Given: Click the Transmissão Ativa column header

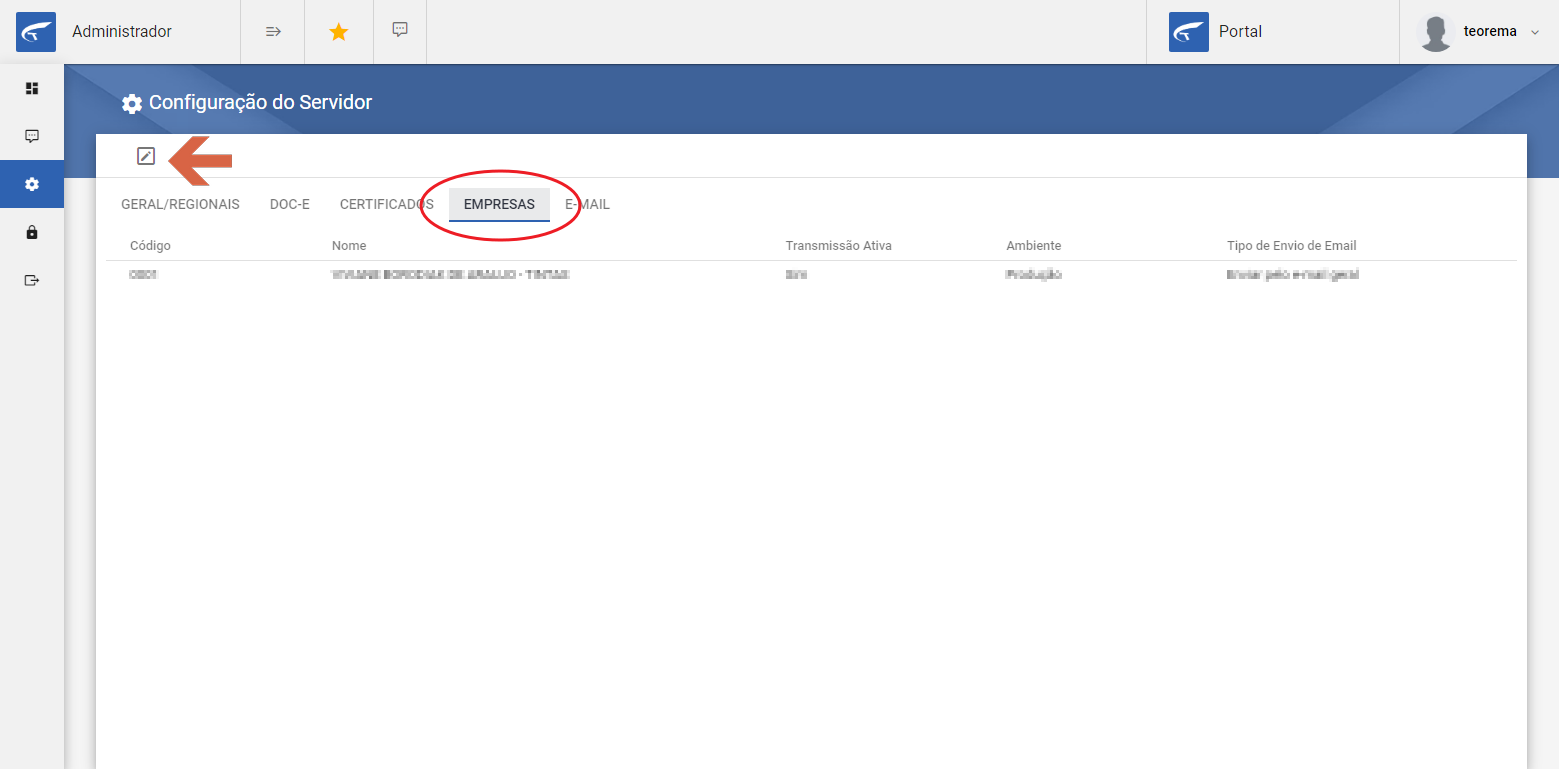Looking at the screenshot, I should (x=838, y=246).
